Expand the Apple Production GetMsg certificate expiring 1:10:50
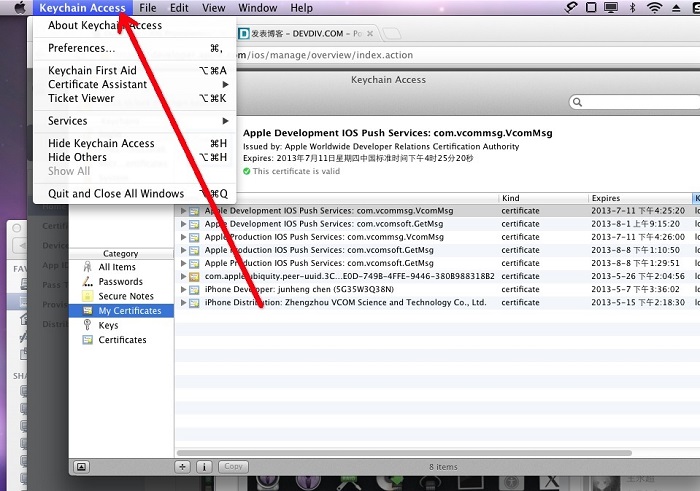The image size is (700, 491). pyautogui.click(x=183, y=250)
